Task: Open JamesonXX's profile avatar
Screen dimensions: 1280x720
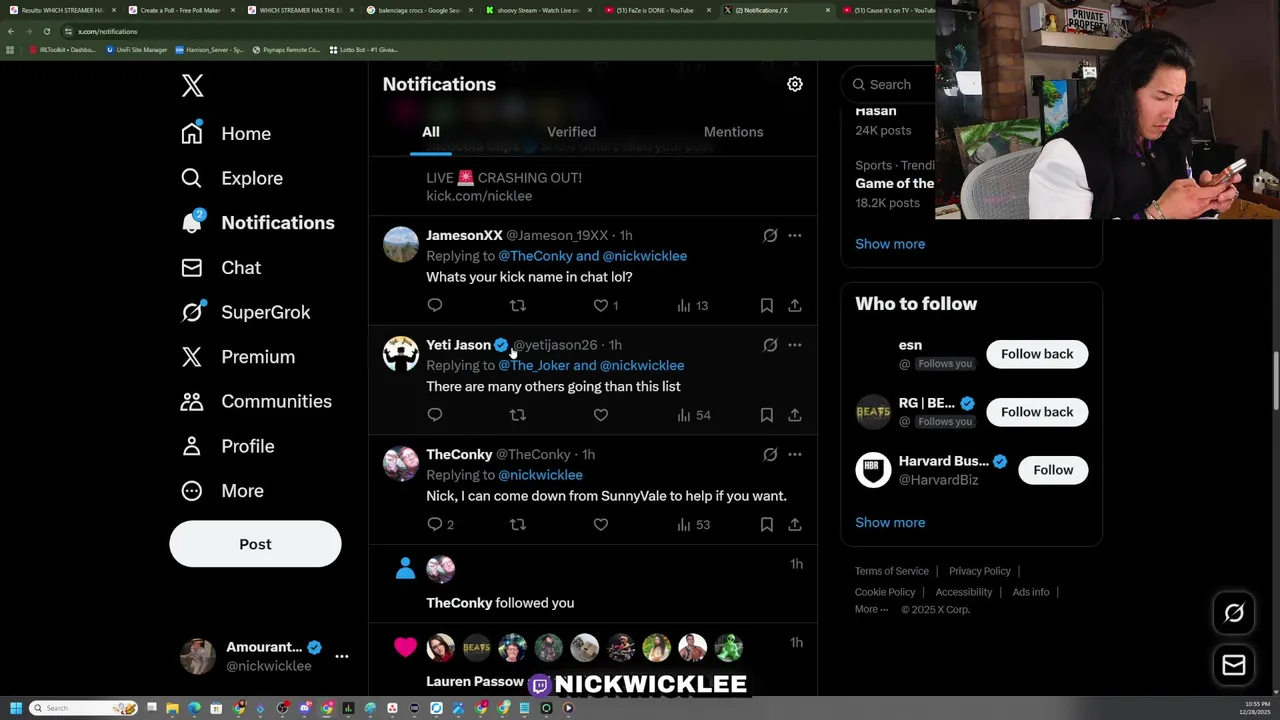Action: coord(401,245)
